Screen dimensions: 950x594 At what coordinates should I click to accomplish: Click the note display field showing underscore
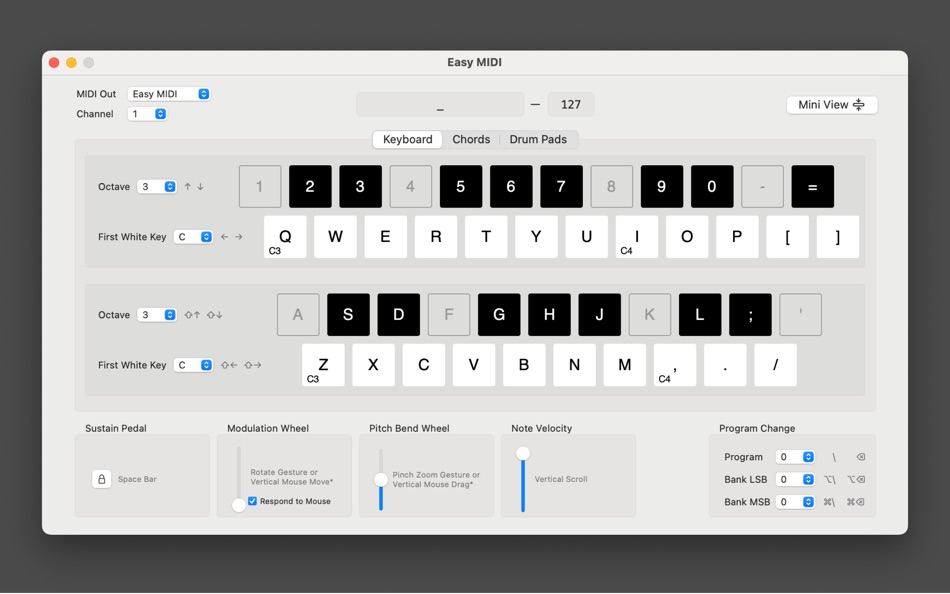440,104
